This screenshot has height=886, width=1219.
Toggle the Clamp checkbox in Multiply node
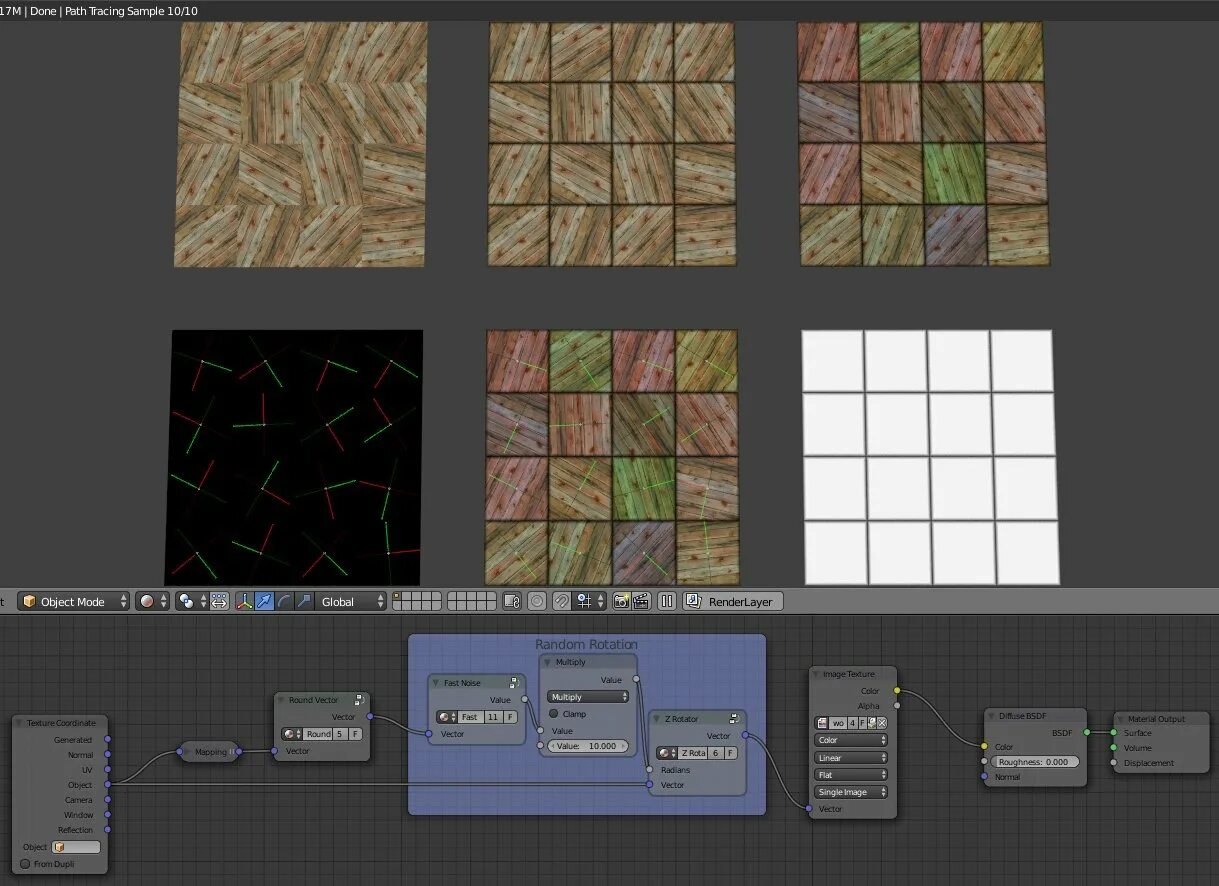pyautogui.click(x=554, y=714)
